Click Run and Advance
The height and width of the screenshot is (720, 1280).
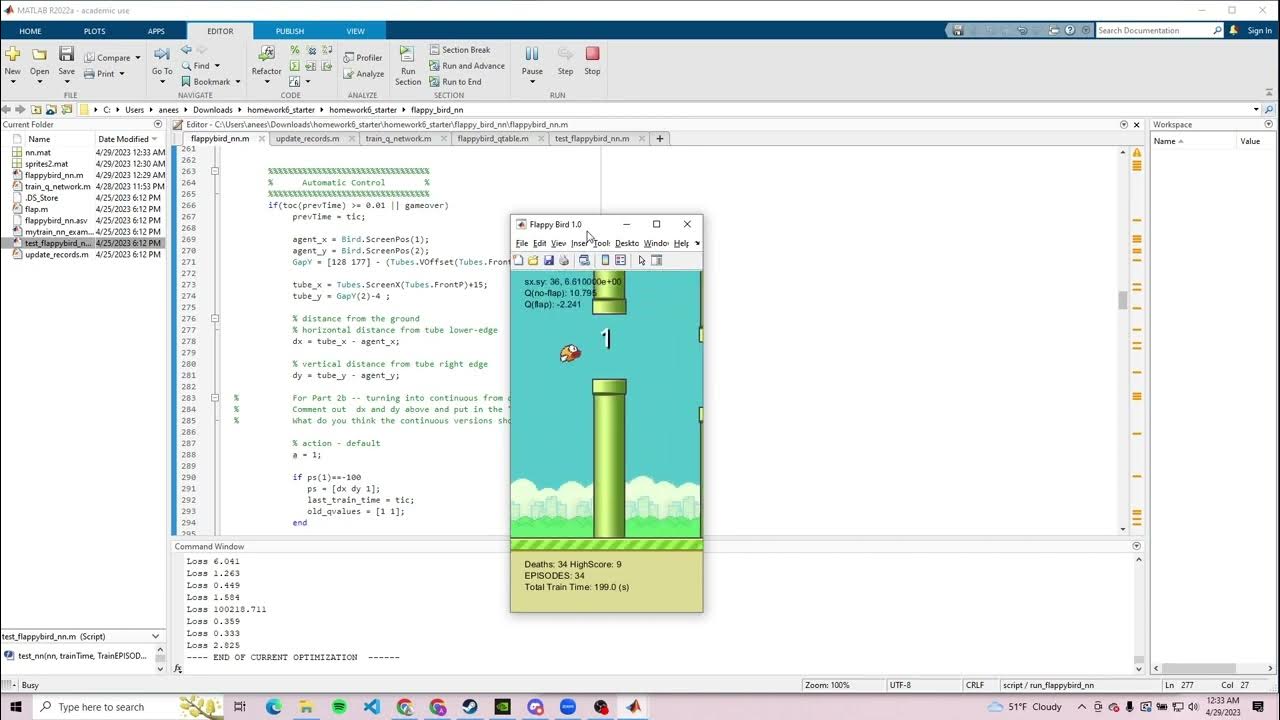pos(466,66)
